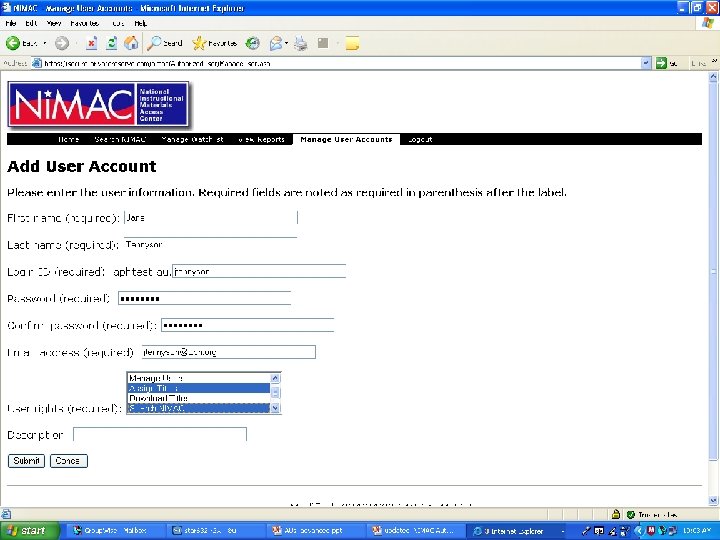
Task: Open the address bar dropdown arrow
Action: click(646, 63)
